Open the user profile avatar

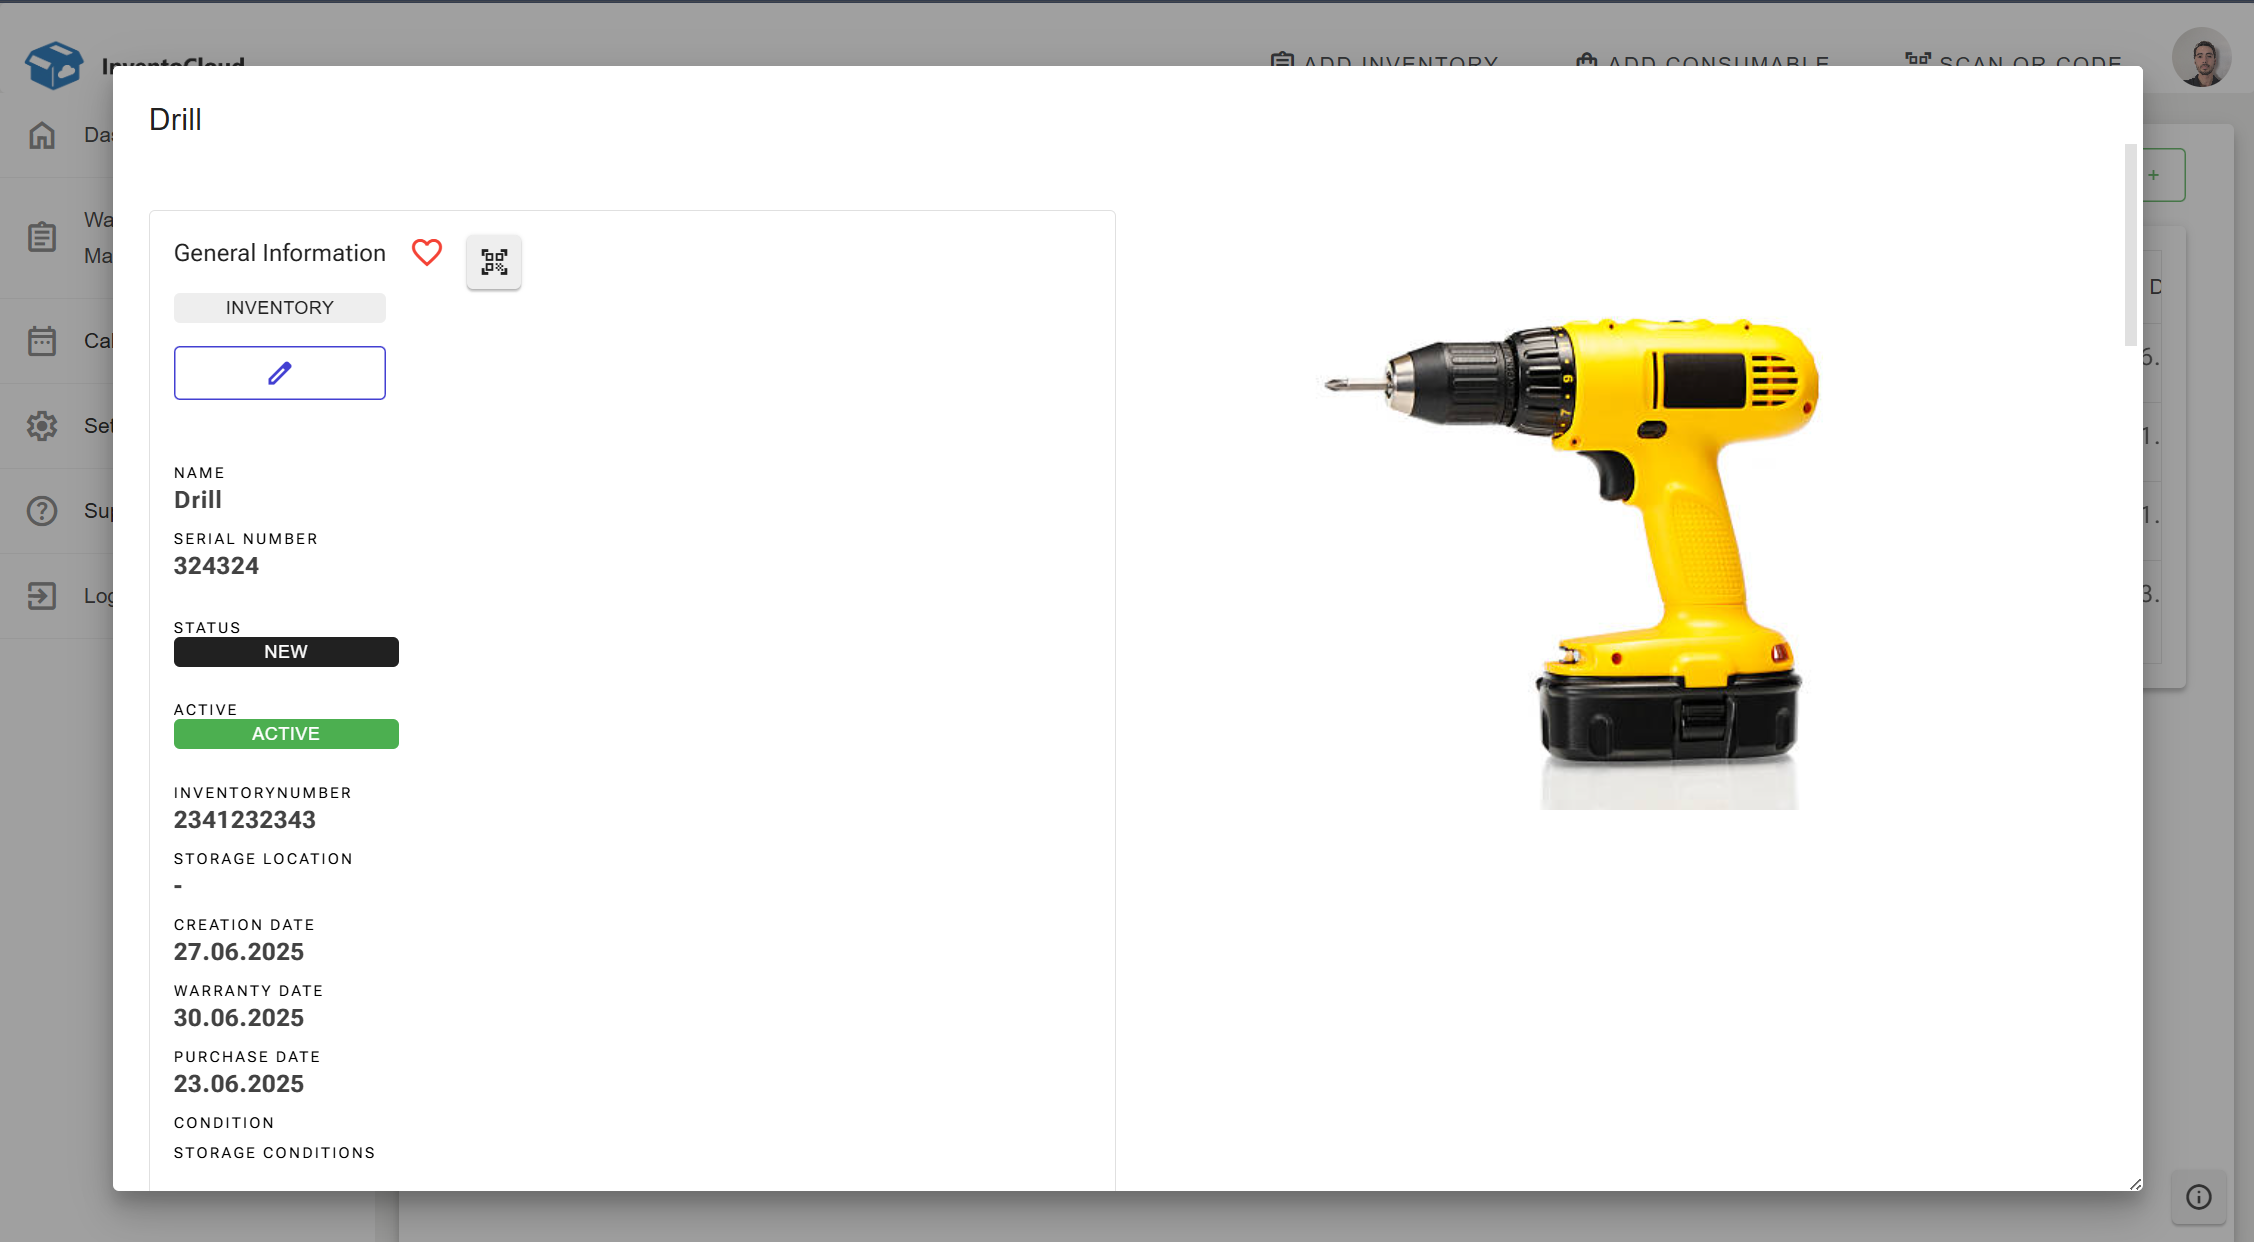coord(2201,57)
